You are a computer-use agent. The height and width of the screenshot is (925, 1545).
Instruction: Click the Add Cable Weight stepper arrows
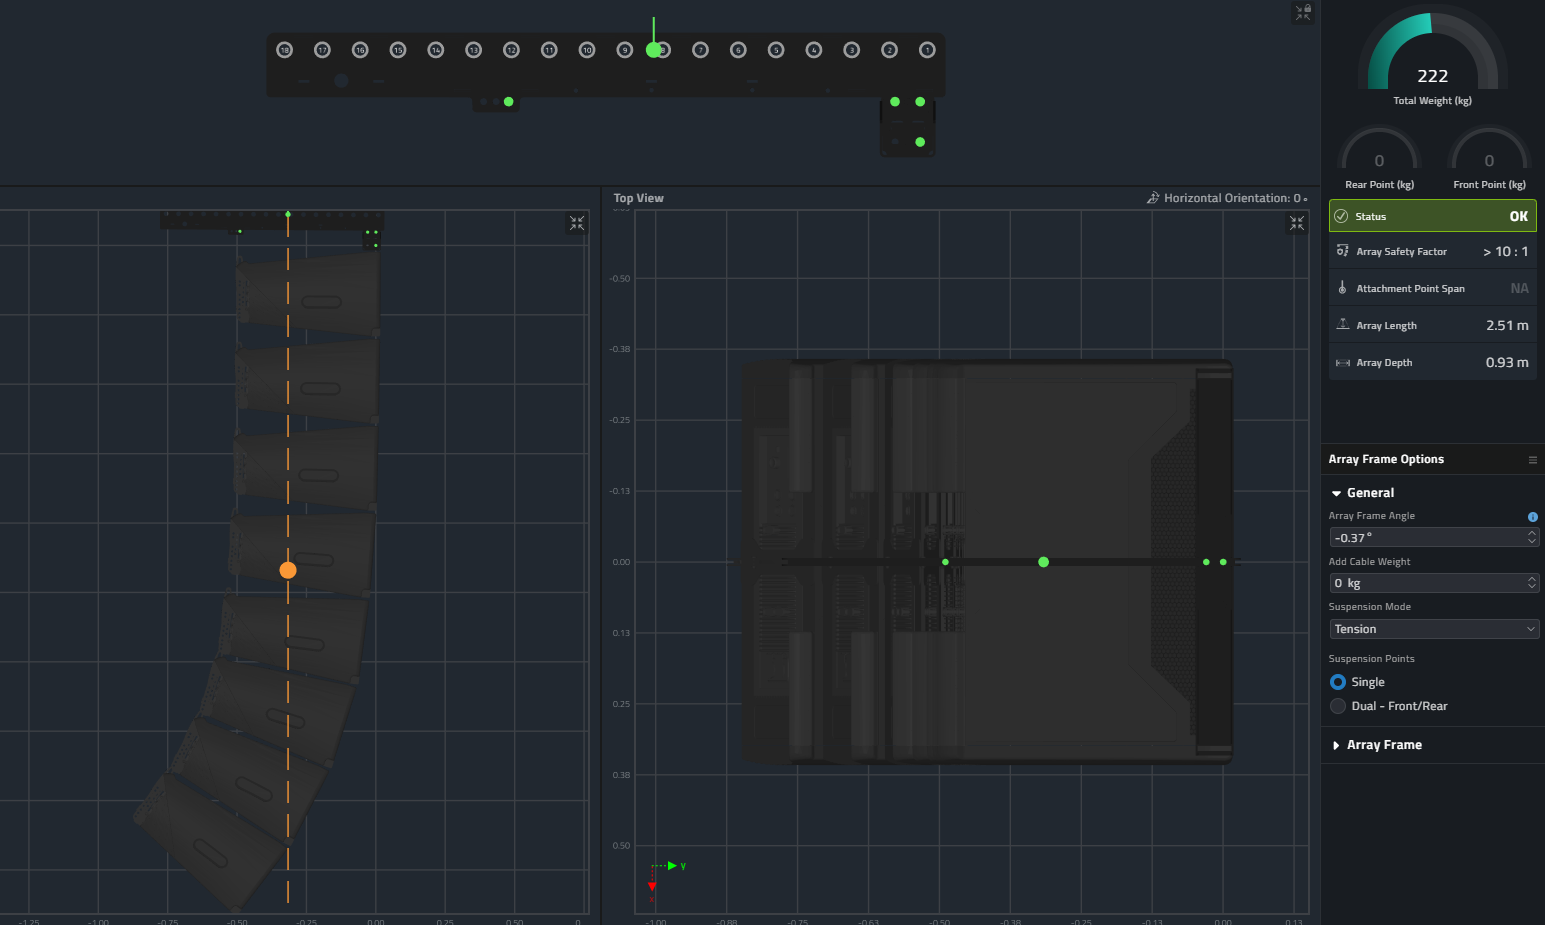(x=1531, y=583)
